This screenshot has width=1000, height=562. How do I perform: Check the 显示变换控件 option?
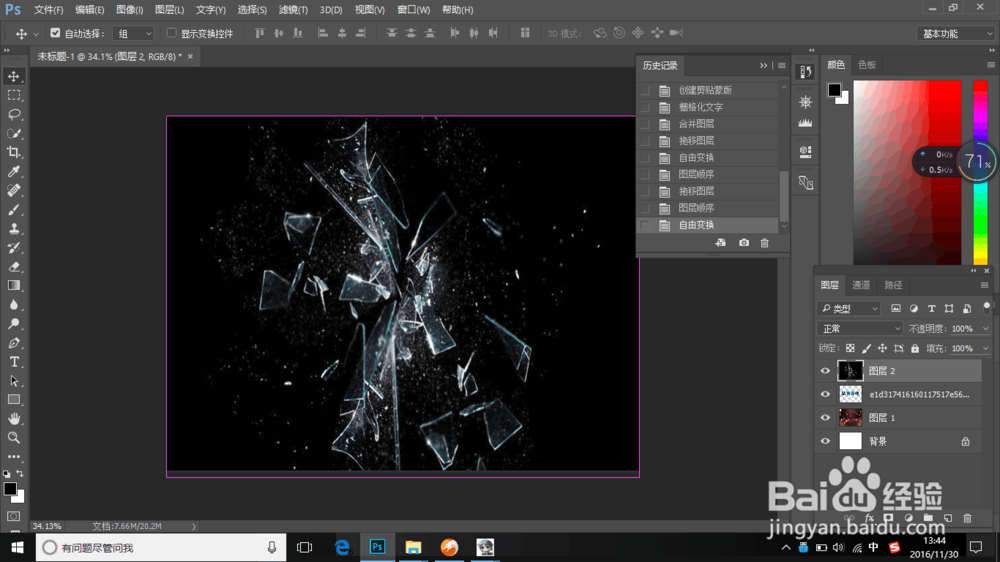pyautogui.click(x=172, y=33)
